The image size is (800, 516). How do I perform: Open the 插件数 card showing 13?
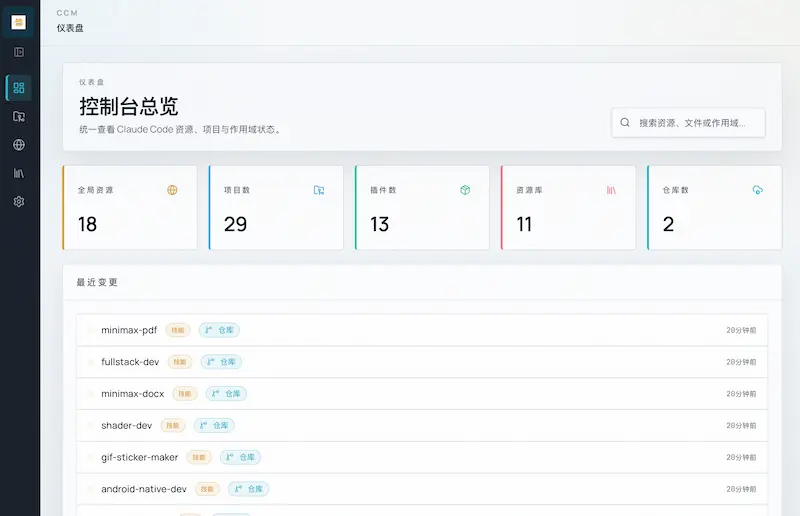(x=422, y=208)
